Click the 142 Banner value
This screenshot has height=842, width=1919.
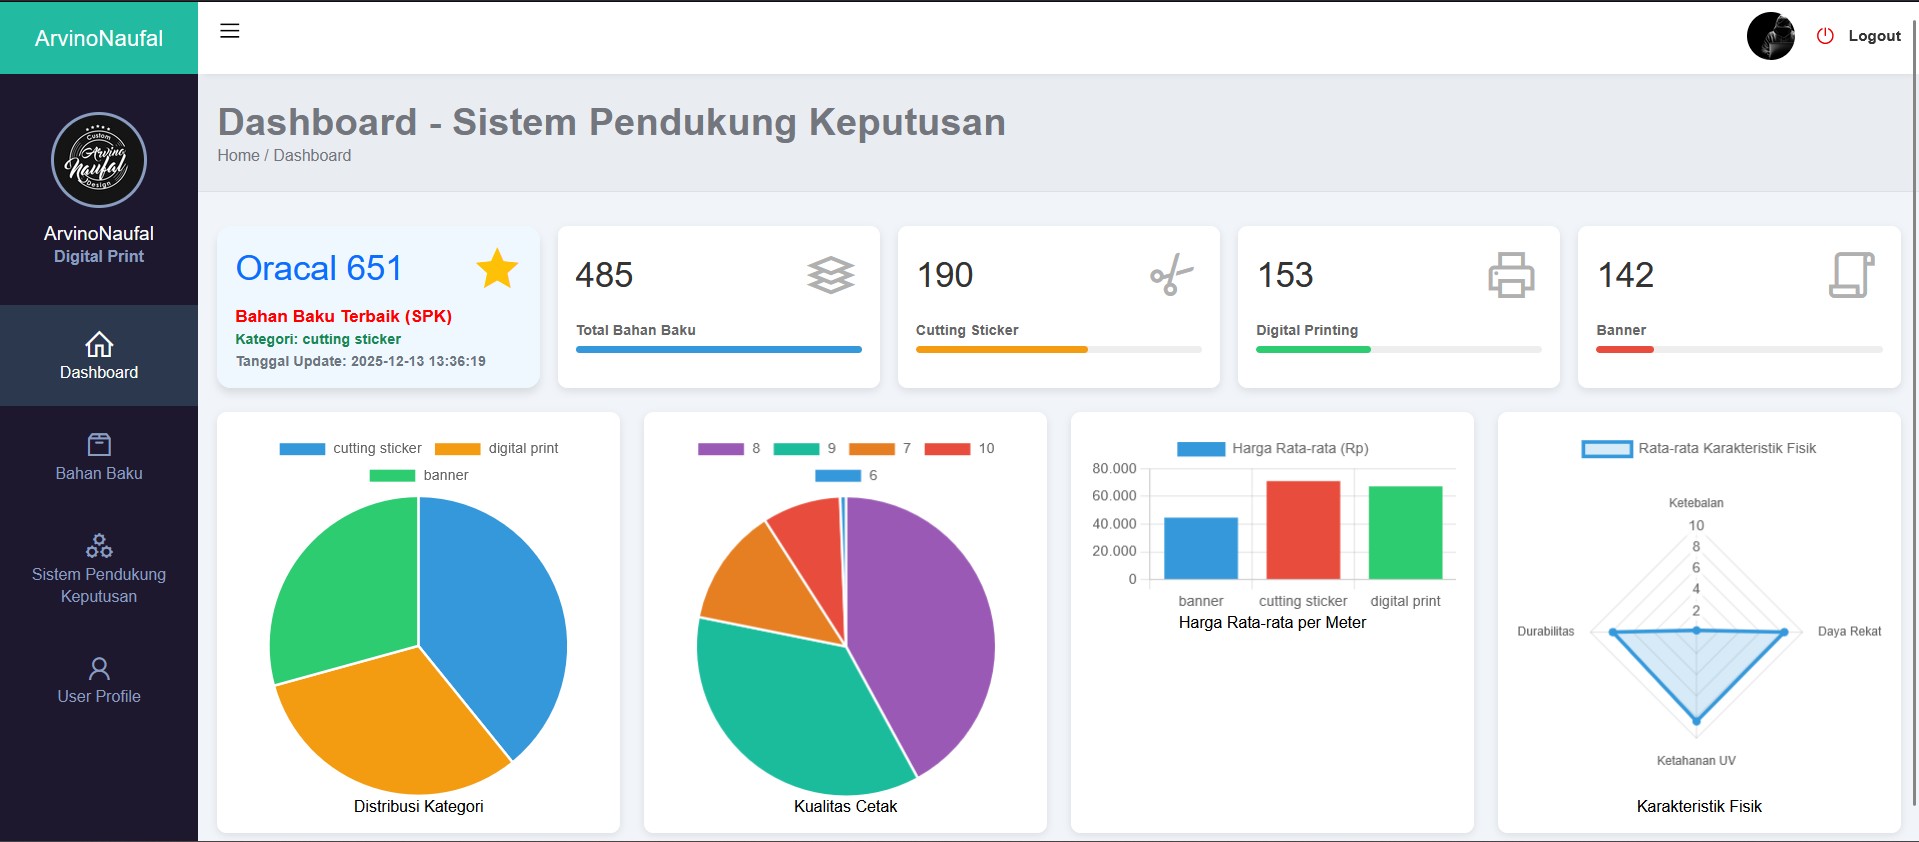coord(1626,275)
